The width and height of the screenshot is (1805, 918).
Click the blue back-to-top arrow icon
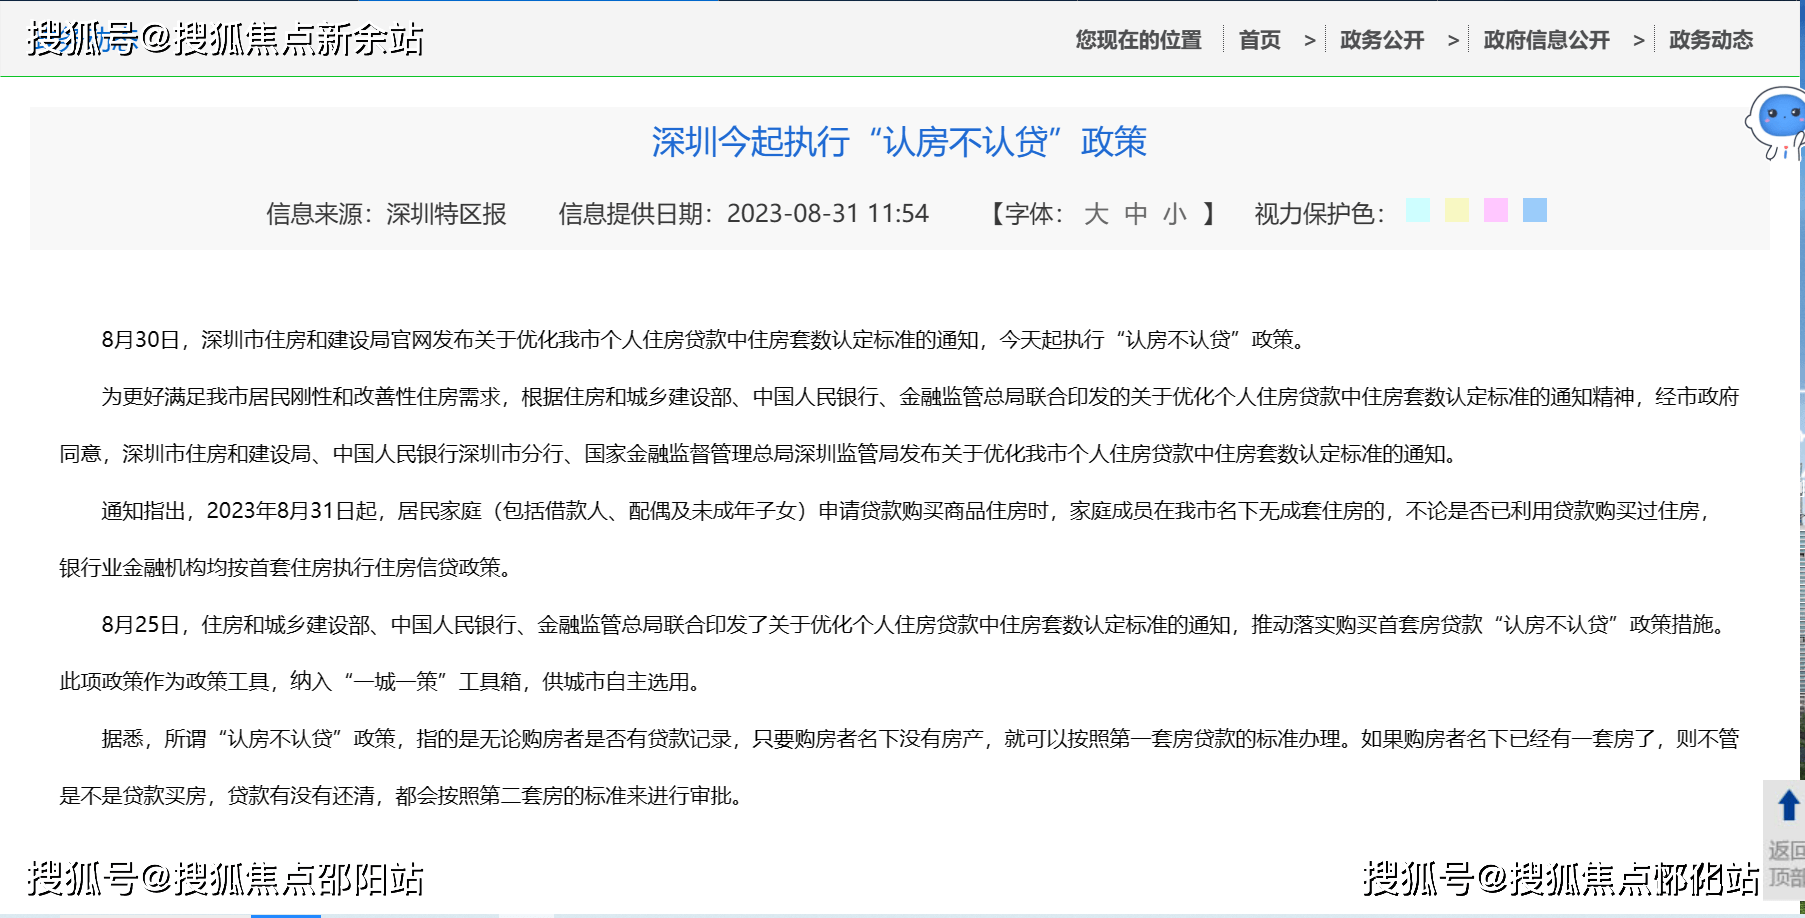[x=1788, y=805]
